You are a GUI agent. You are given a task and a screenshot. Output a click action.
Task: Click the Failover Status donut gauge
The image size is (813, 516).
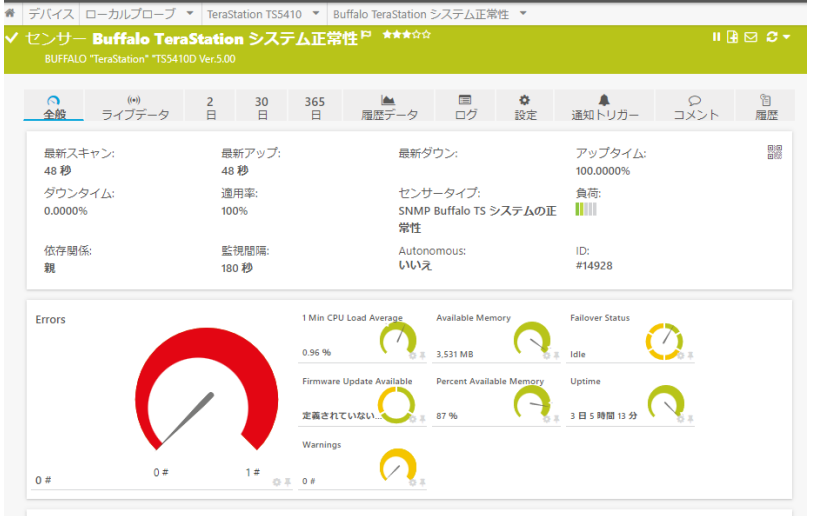[x=664, y=341]
